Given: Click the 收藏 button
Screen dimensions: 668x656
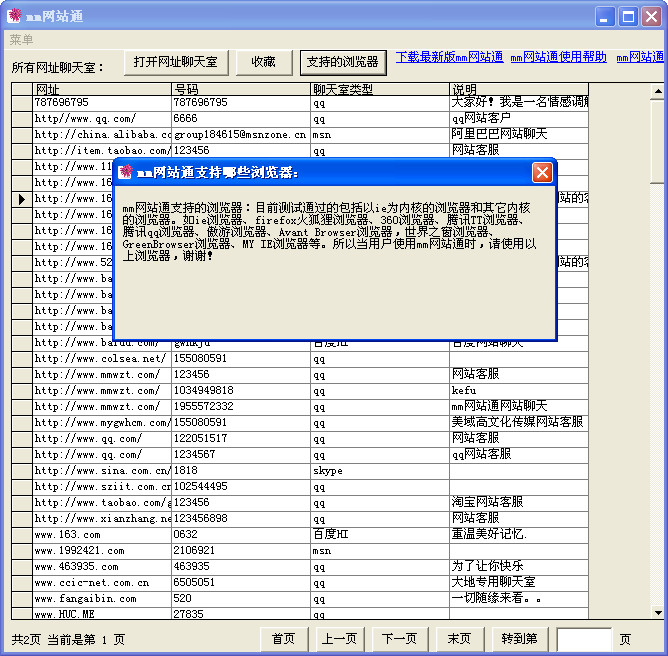Looking at the screenshot, I should pyautogui.click(x=264, y=63).
